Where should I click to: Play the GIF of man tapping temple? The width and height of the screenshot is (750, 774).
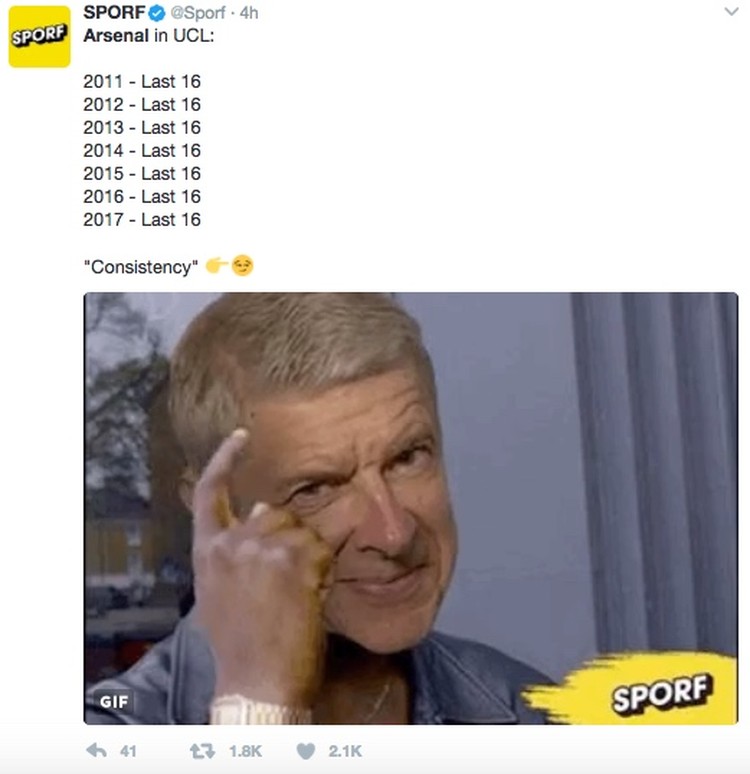pos(411,508)
